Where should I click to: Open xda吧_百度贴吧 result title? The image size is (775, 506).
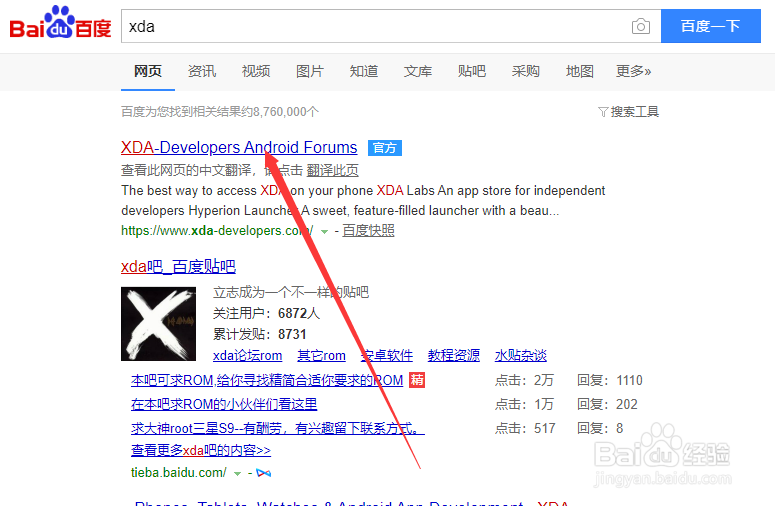(178, 266)
